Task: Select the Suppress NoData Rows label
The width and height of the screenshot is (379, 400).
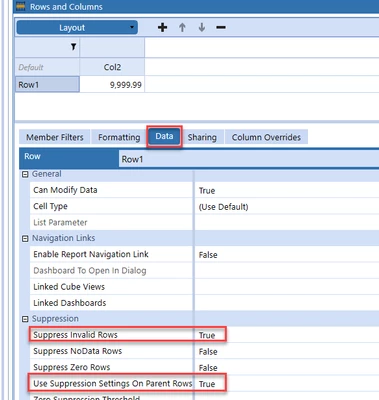Action: [78, 351]
